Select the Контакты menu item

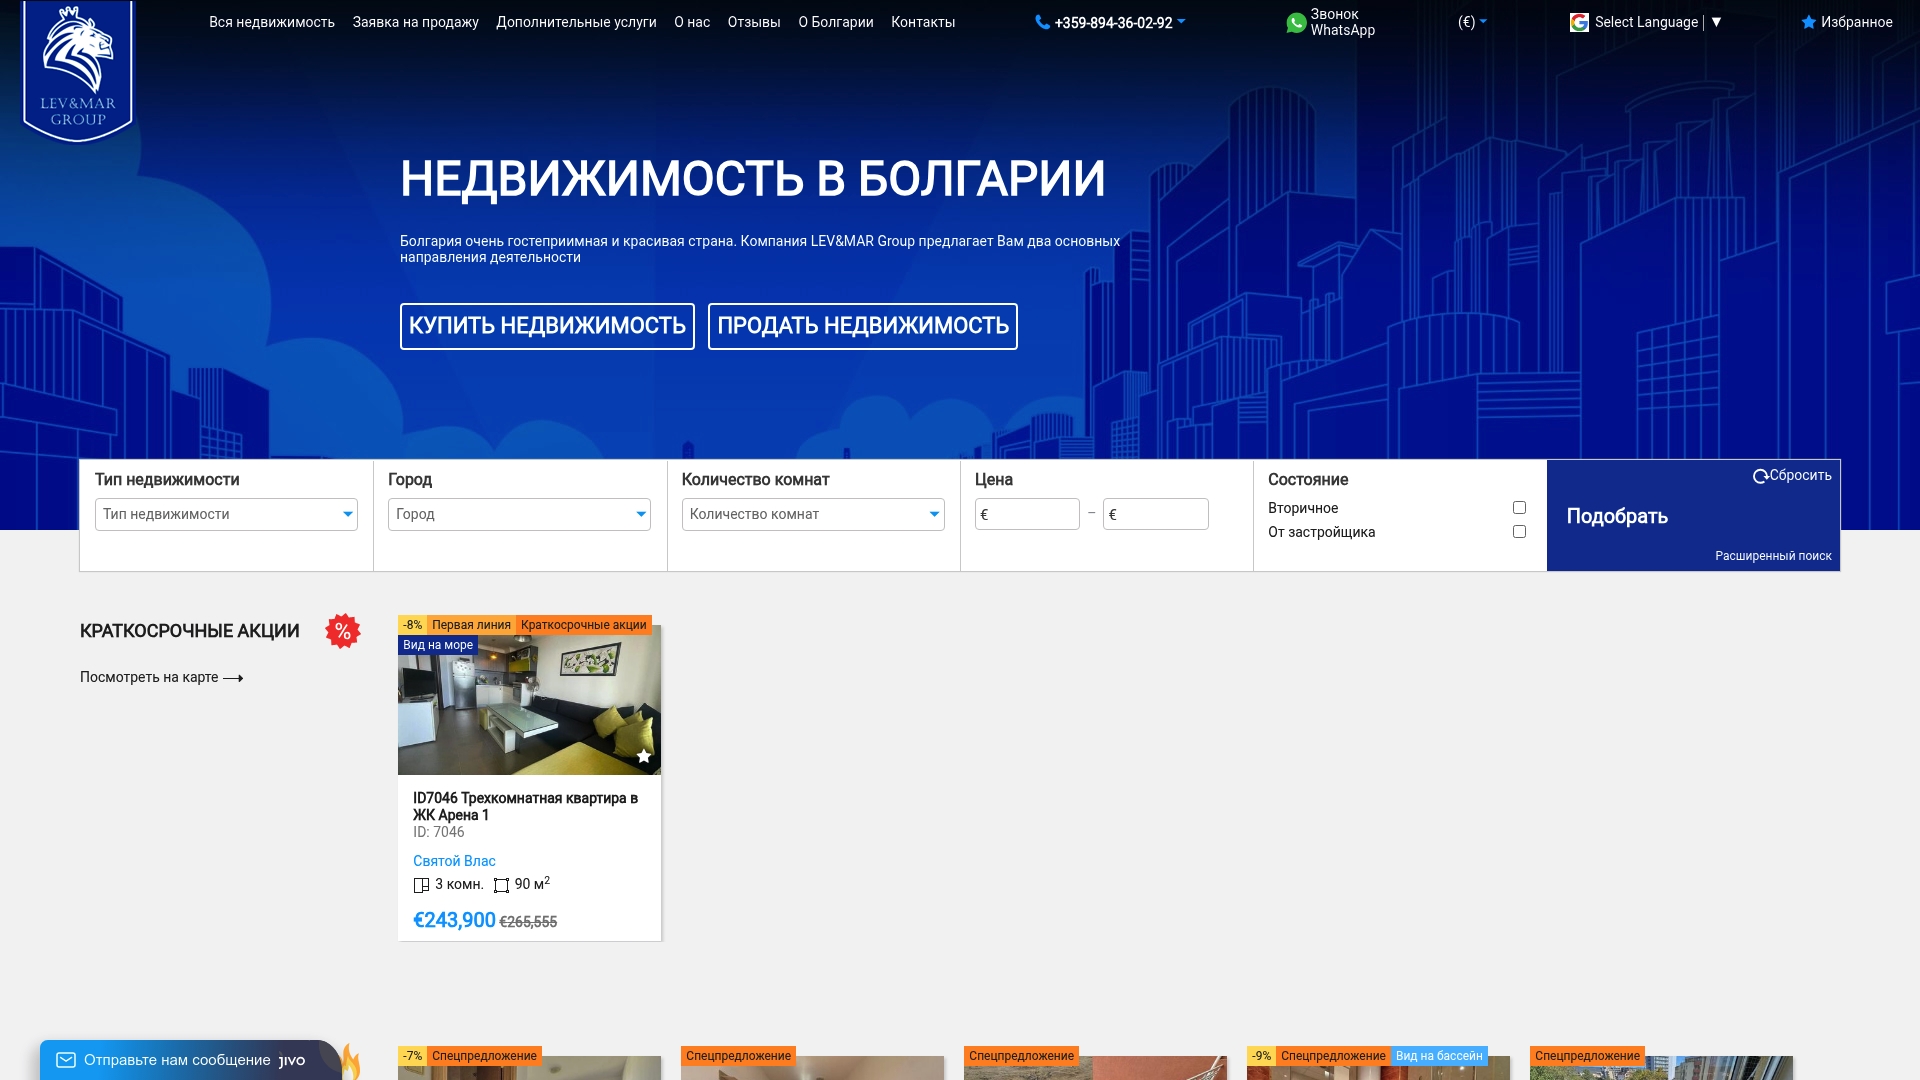[922, 22]
